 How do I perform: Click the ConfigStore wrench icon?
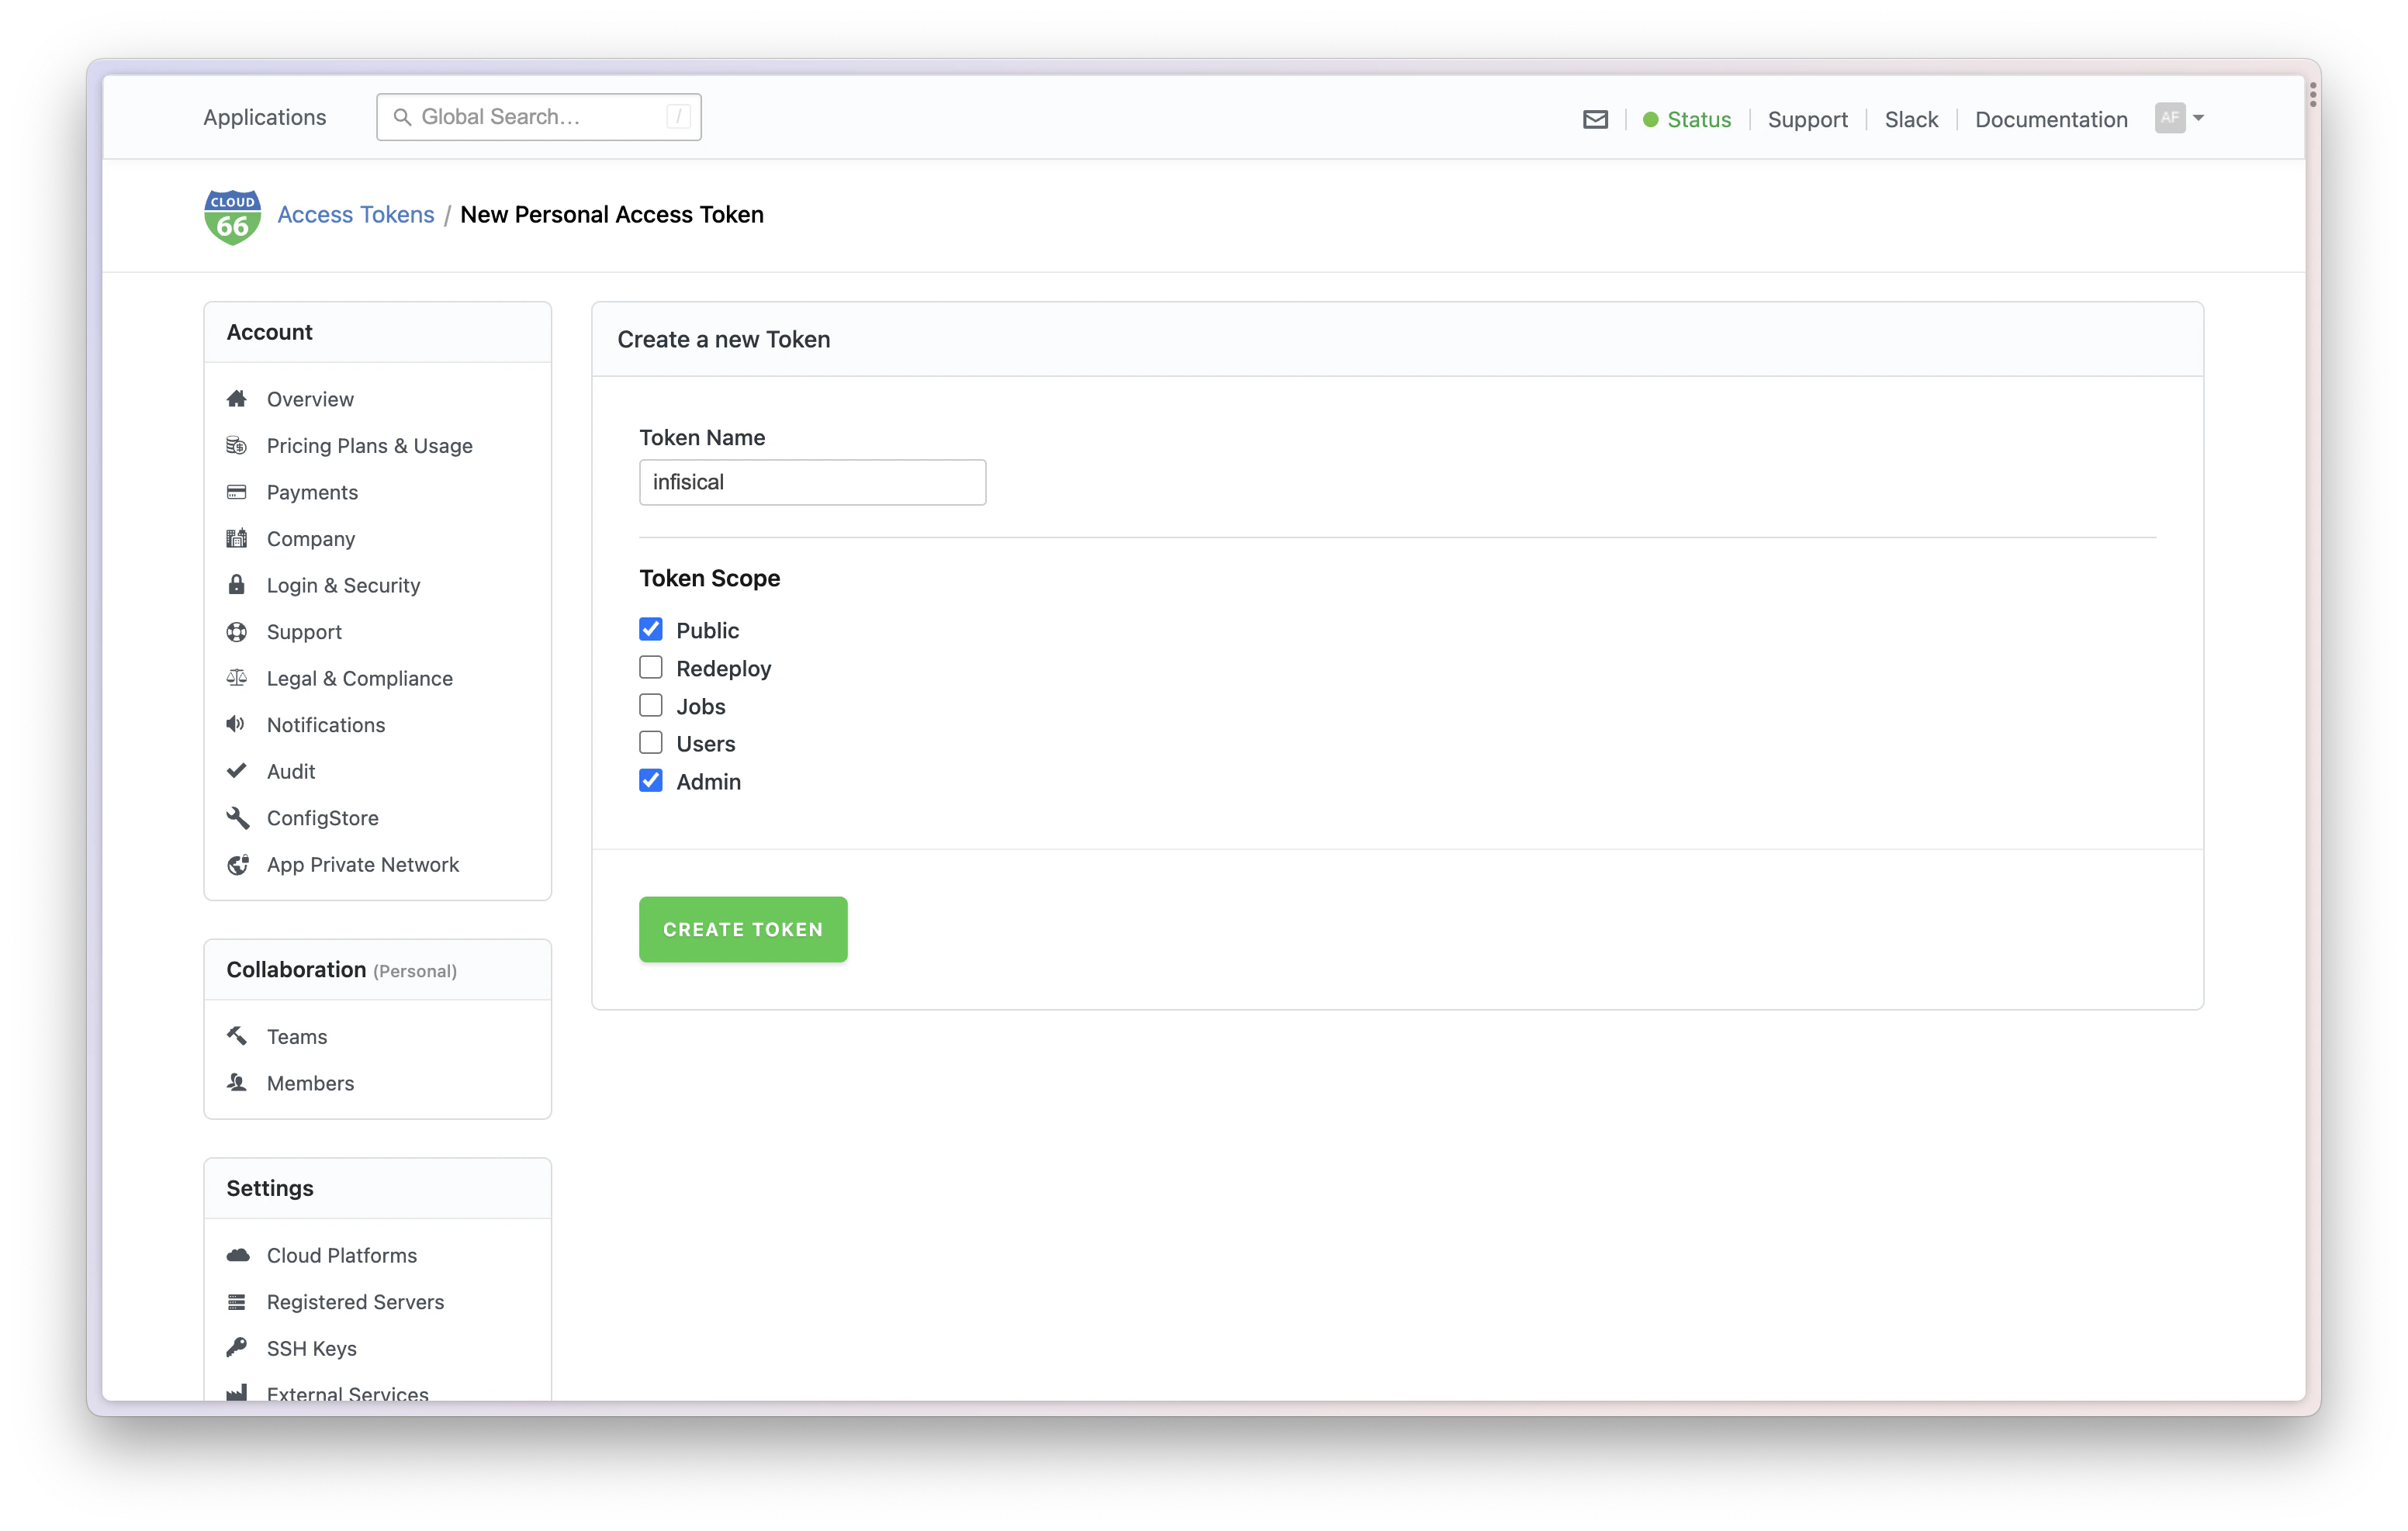pos(237,818)
